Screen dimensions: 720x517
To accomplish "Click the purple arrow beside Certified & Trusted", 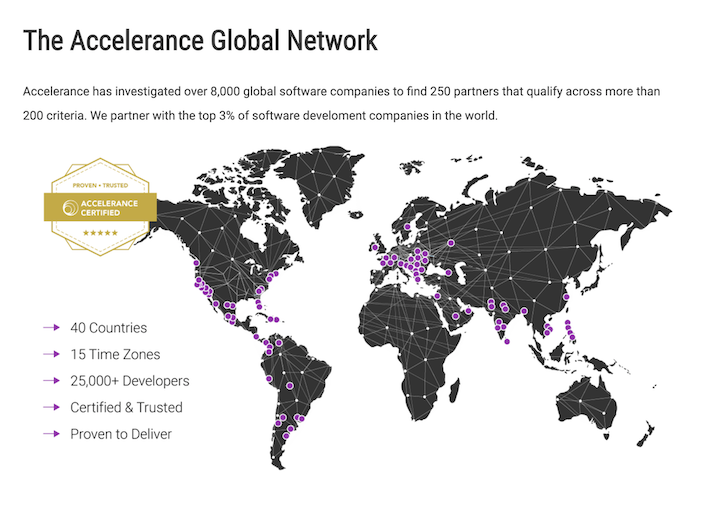I will click(x=51, y=407).
